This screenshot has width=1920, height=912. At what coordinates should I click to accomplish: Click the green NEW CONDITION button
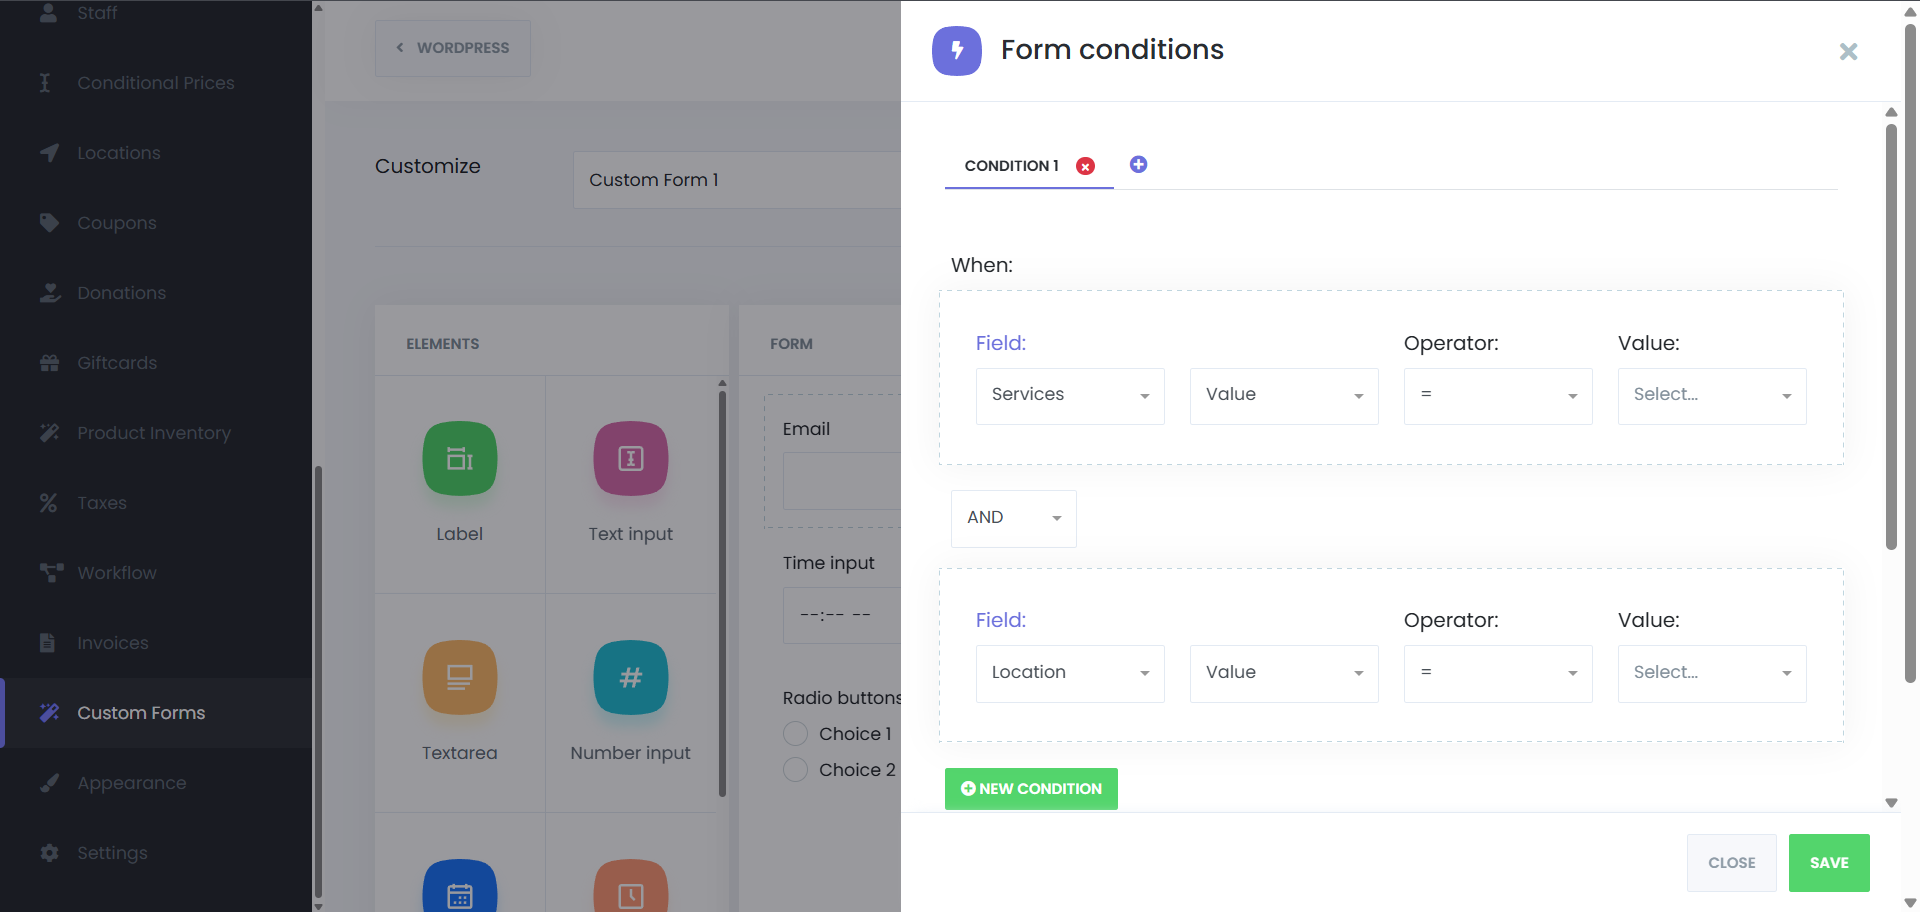1031,789
